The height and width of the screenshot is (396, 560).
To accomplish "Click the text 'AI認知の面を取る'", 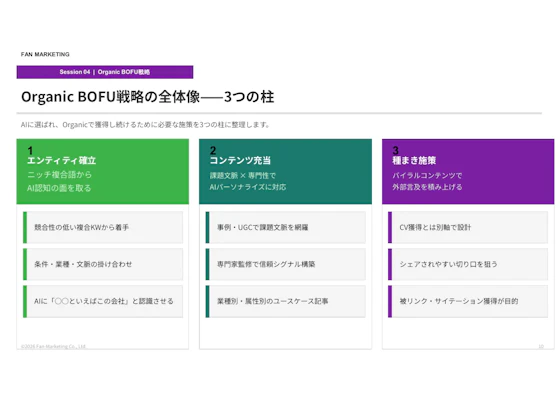I will click(x=59, y=188).
